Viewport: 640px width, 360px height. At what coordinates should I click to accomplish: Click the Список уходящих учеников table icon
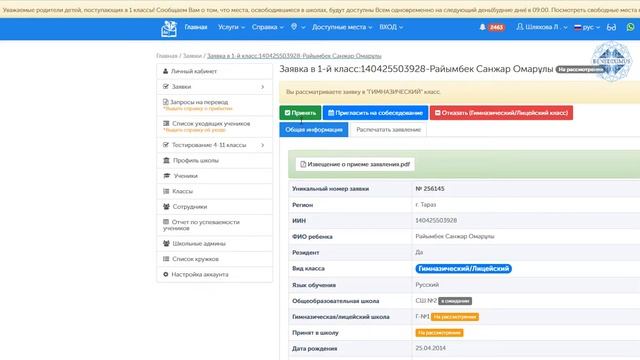tap(166, 123)
